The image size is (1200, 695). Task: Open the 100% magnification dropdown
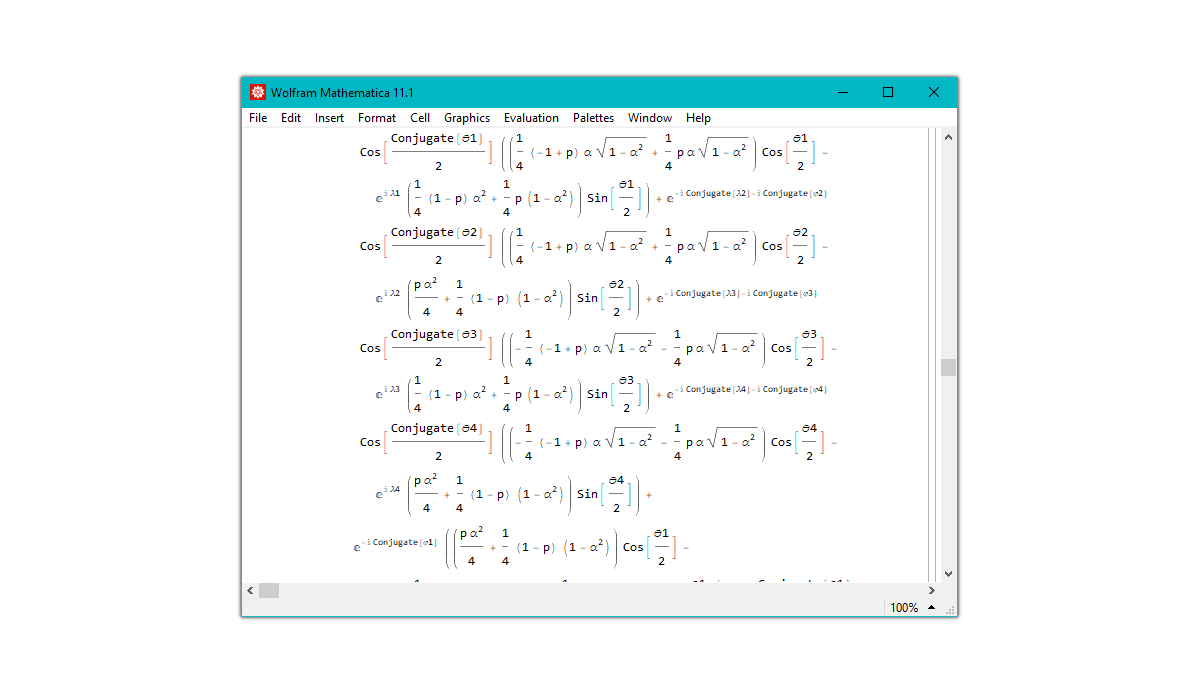[x=932, y=608]
